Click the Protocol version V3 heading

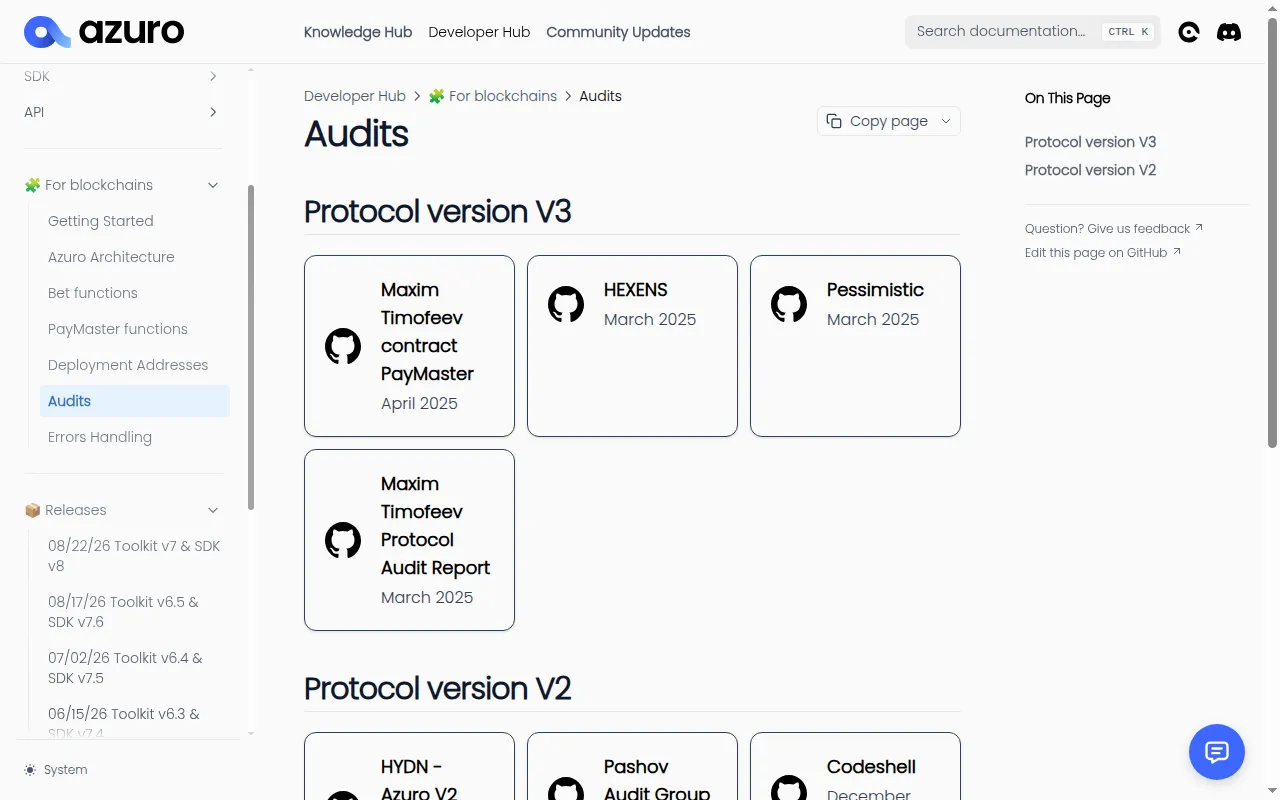pos(437,211)
